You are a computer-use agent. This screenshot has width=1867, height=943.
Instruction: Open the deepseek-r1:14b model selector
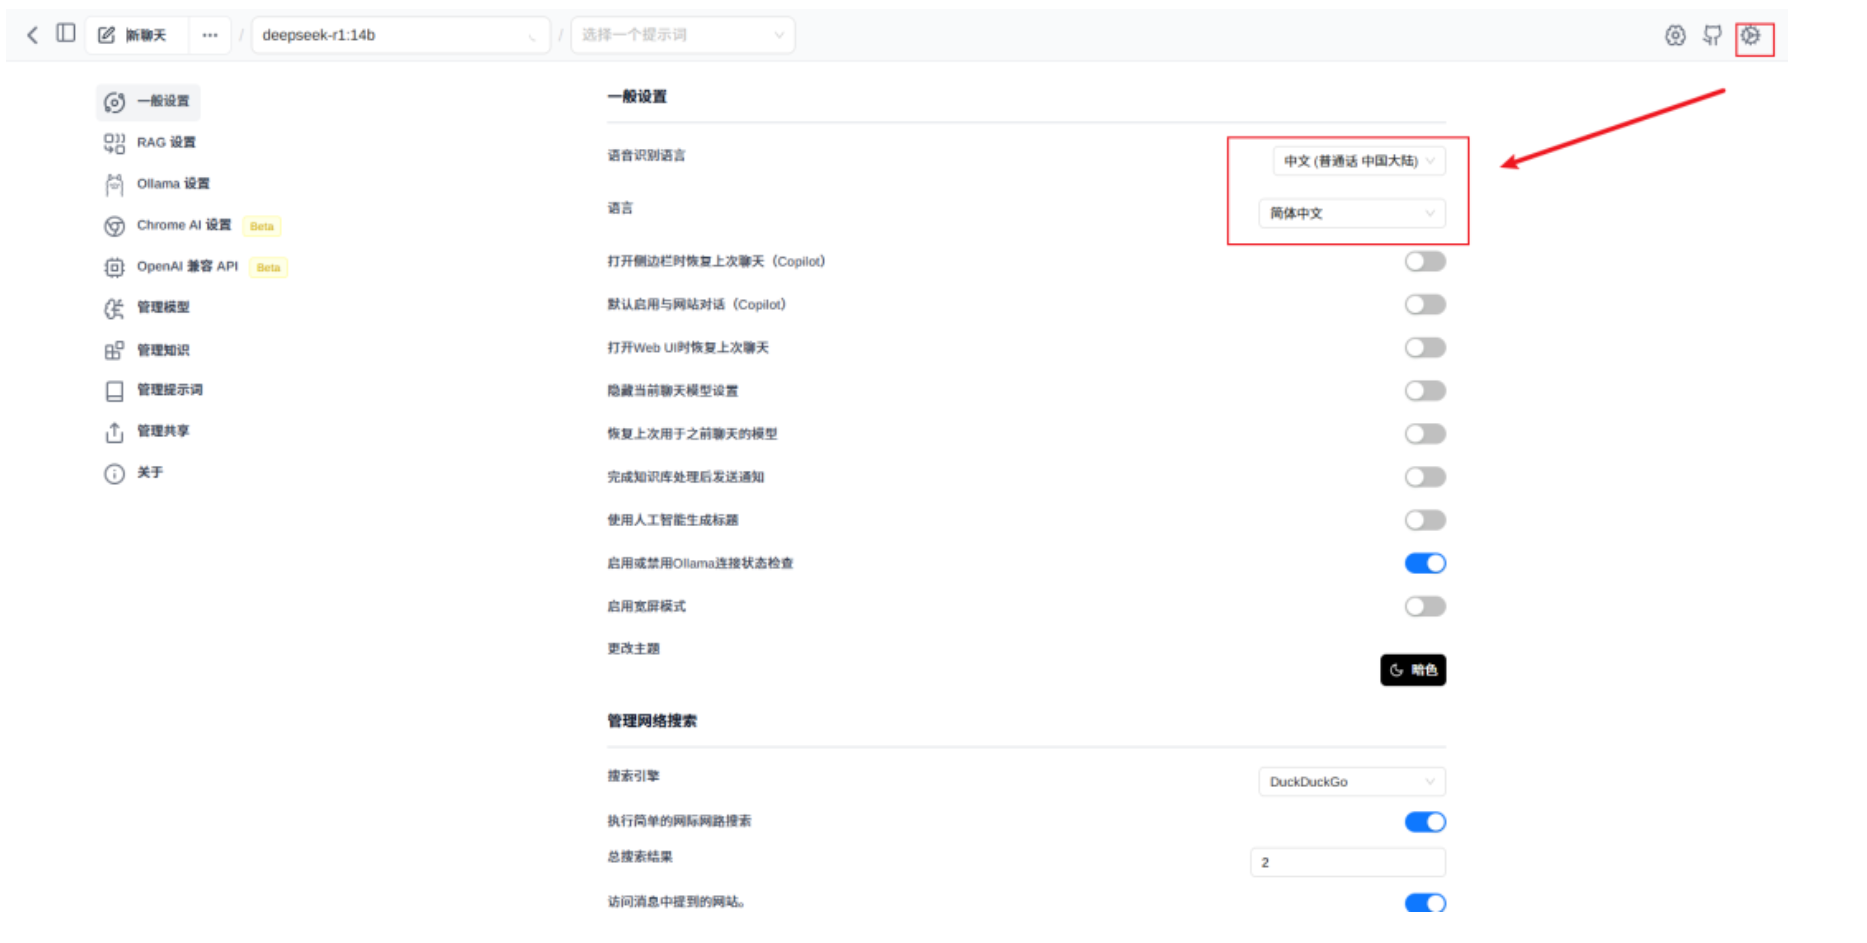click(x=399, y=35)
